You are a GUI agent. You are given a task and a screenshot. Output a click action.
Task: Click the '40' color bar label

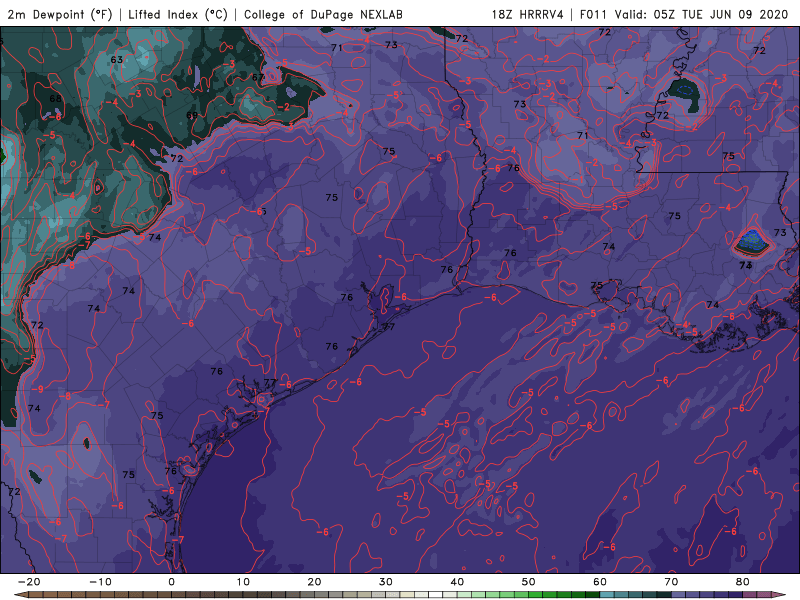(457, 582)
